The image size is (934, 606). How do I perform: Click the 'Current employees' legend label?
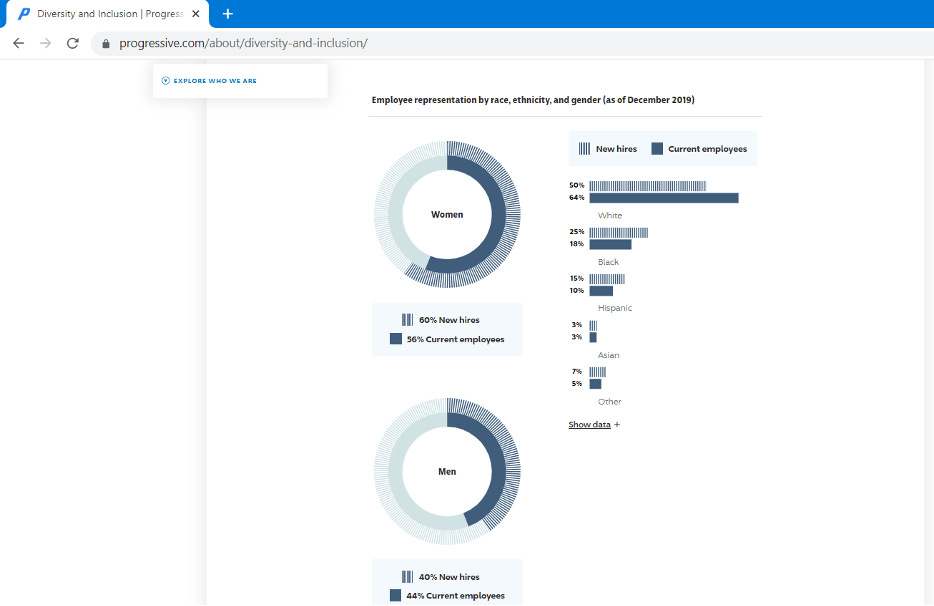(708, 149)
